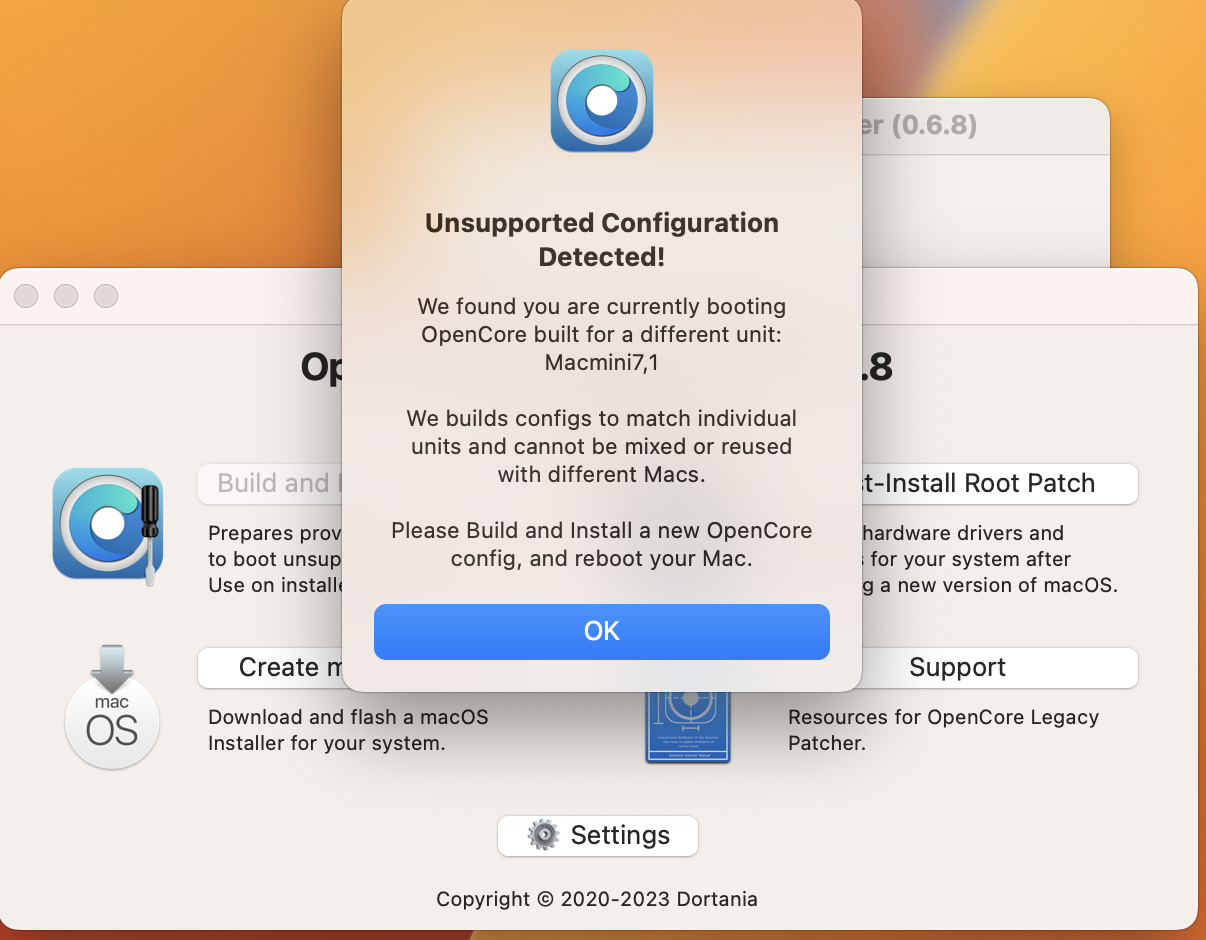Click the macOS installer disk icon

click(x=112, y=709)
